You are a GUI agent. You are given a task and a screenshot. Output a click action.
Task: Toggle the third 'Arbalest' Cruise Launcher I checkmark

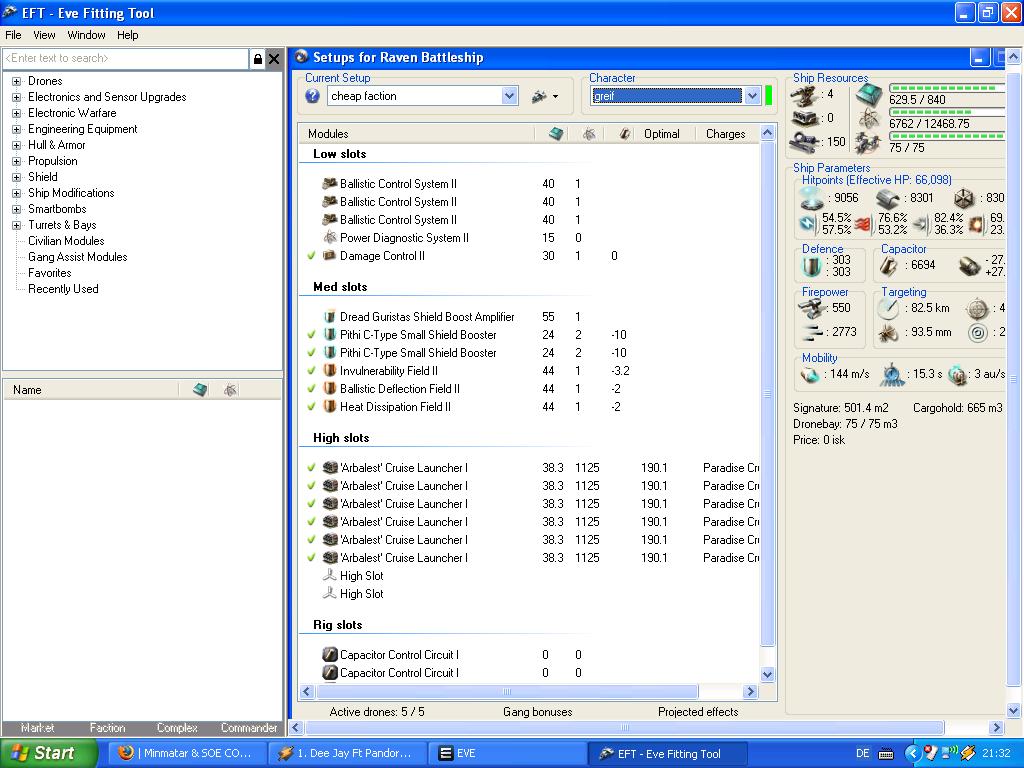pyautogui.click(x=312, y=504)
